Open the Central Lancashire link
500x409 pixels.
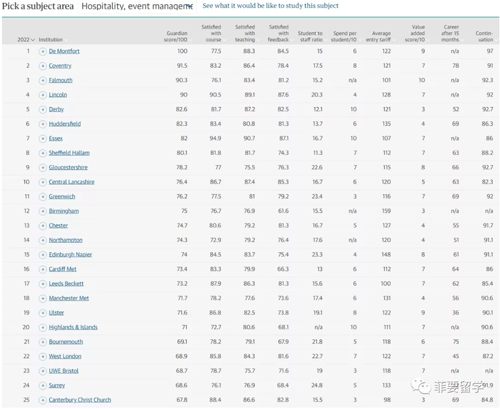(x=71, y=182)
